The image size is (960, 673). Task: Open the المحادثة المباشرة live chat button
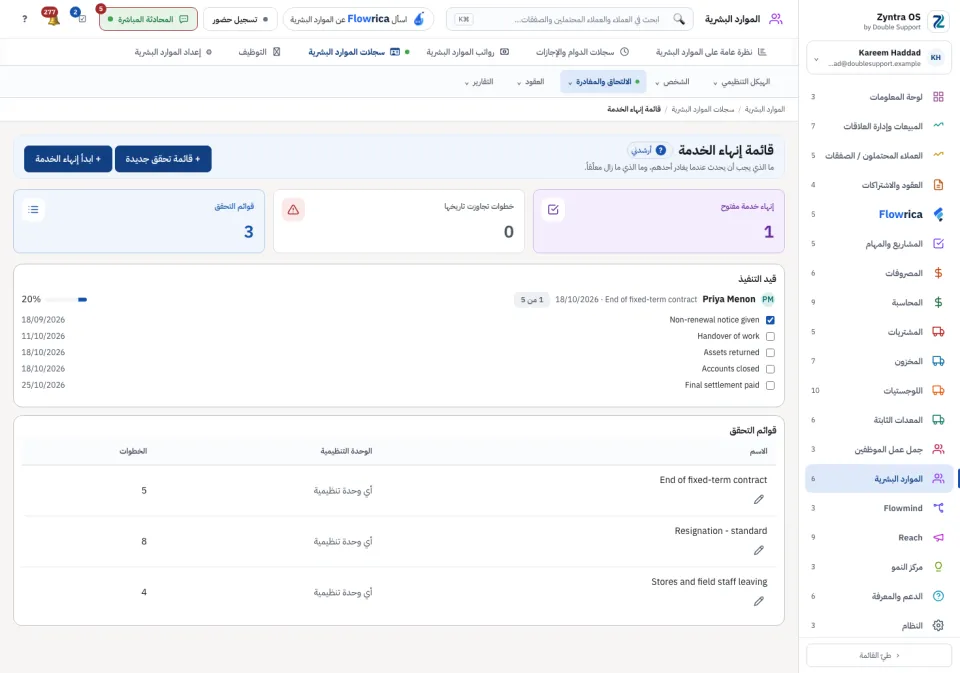(148, 19)
